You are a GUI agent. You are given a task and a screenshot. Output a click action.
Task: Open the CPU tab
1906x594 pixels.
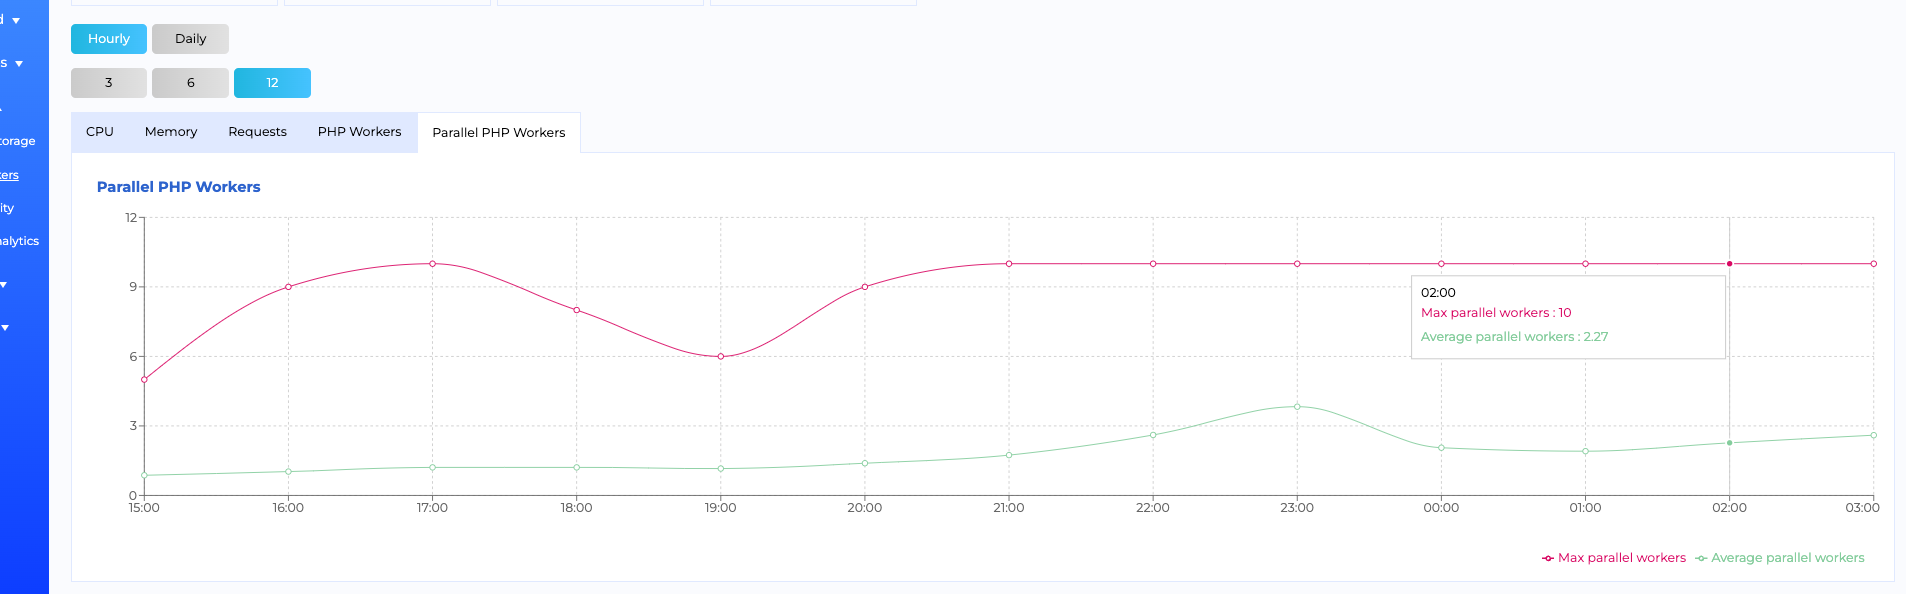100,132
